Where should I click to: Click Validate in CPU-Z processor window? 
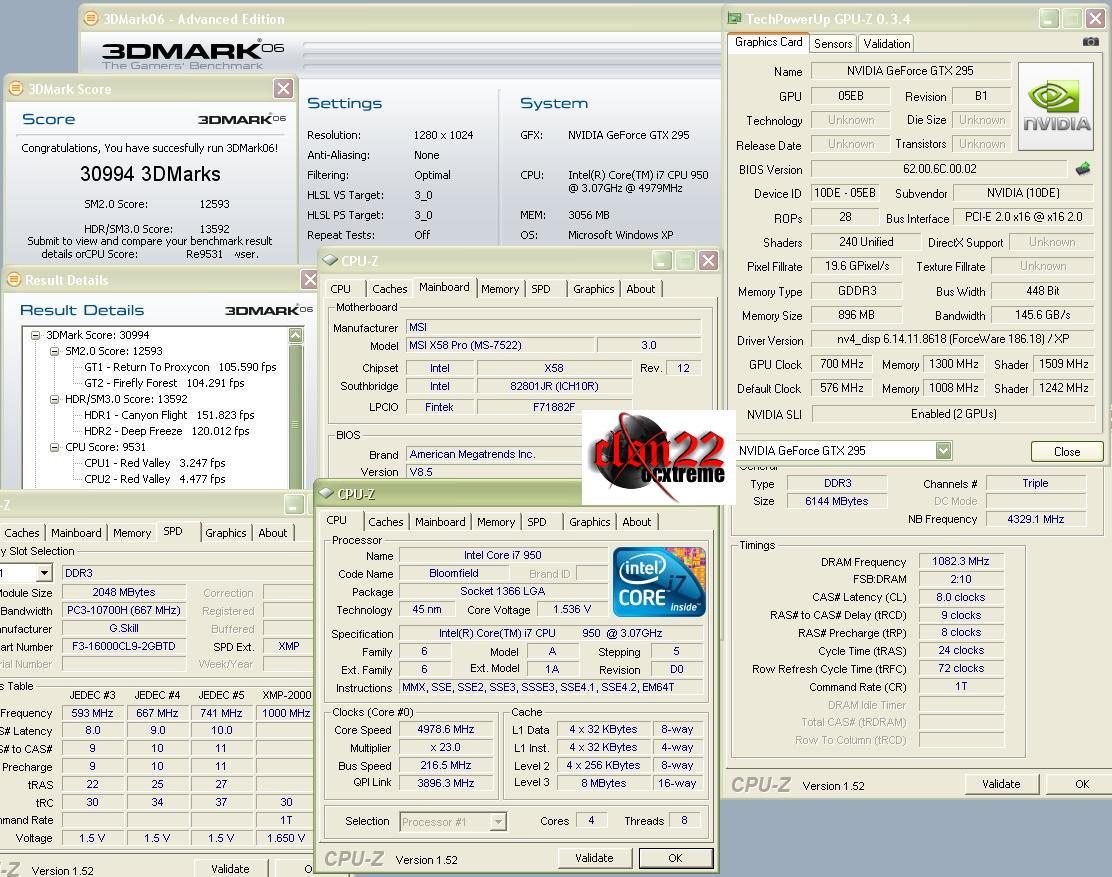594,858
